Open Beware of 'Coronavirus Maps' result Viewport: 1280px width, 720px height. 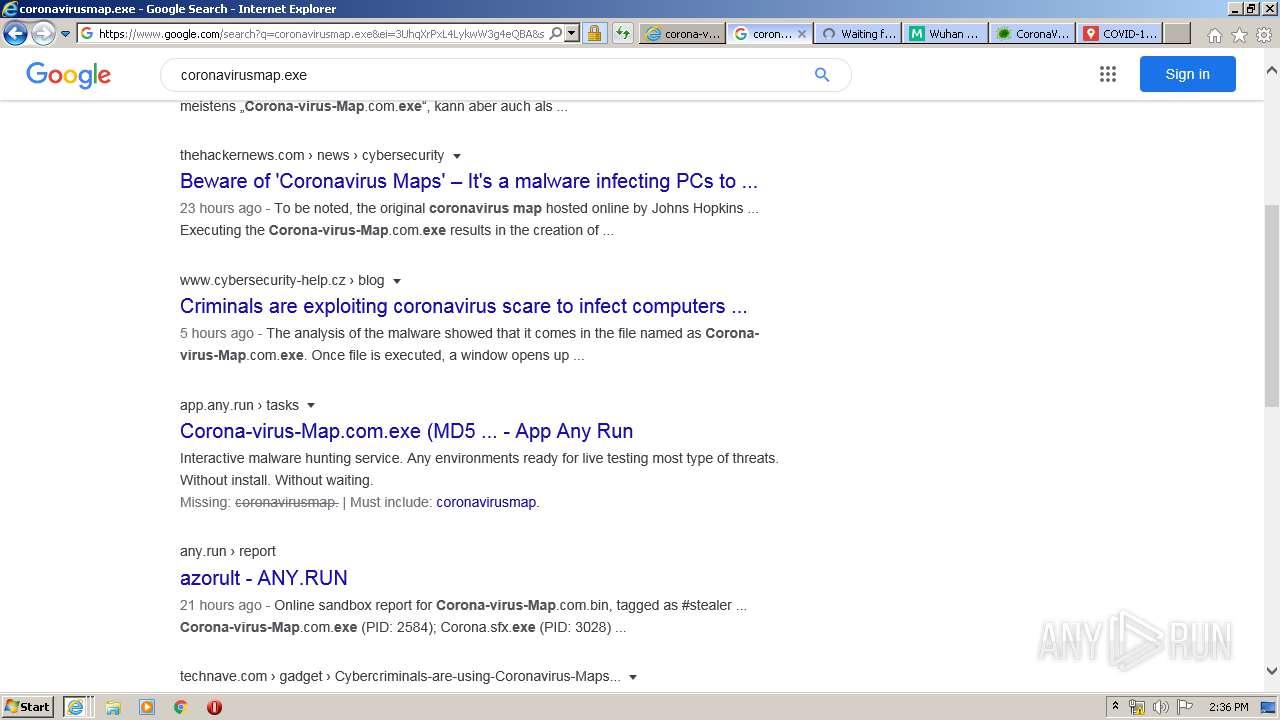point(469,181)
